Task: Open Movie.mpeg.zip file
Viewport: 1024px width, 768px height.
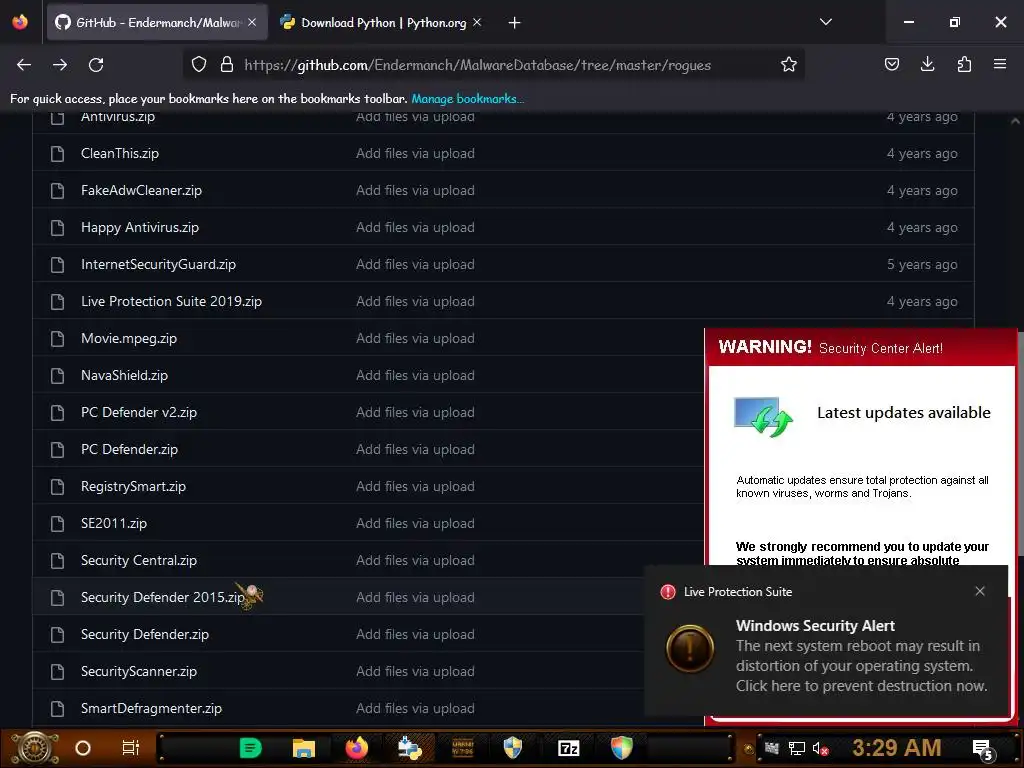Action: coord(129,338)
